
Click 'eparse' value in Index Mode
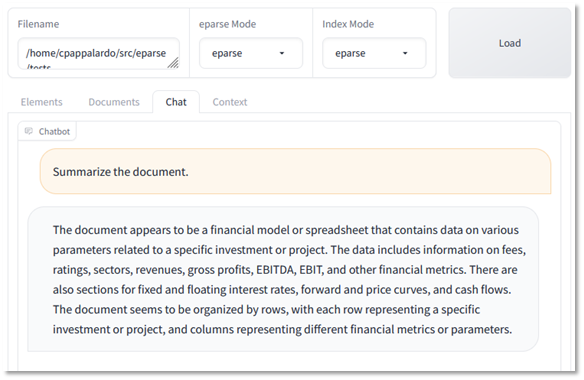[350, 53]
